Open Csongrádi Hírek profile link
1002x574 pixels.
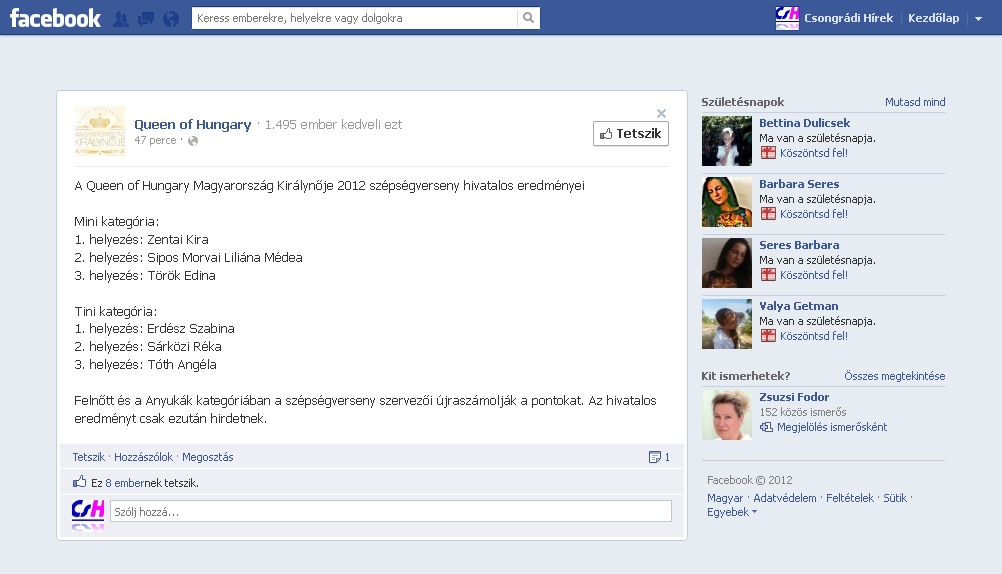tap(848, 18)
